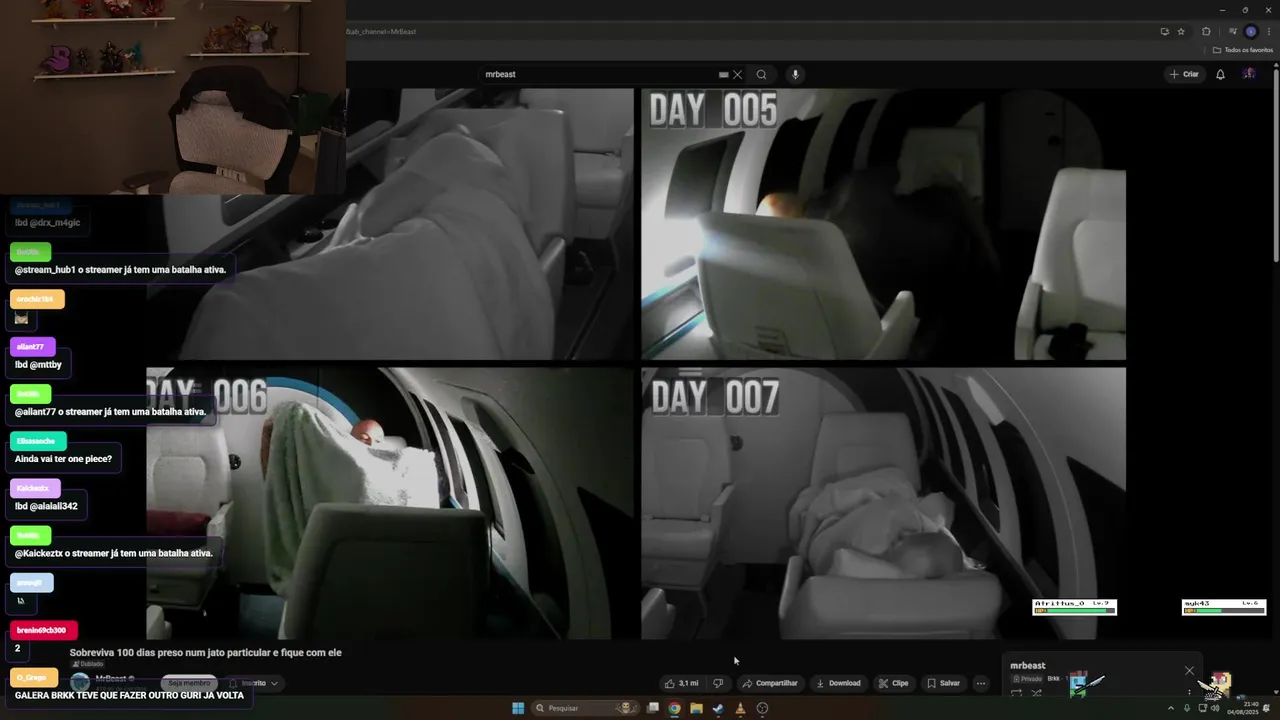The image size is (1280, 720).
Task: Click the DAY 006 video panel
Action: point(390,503)
